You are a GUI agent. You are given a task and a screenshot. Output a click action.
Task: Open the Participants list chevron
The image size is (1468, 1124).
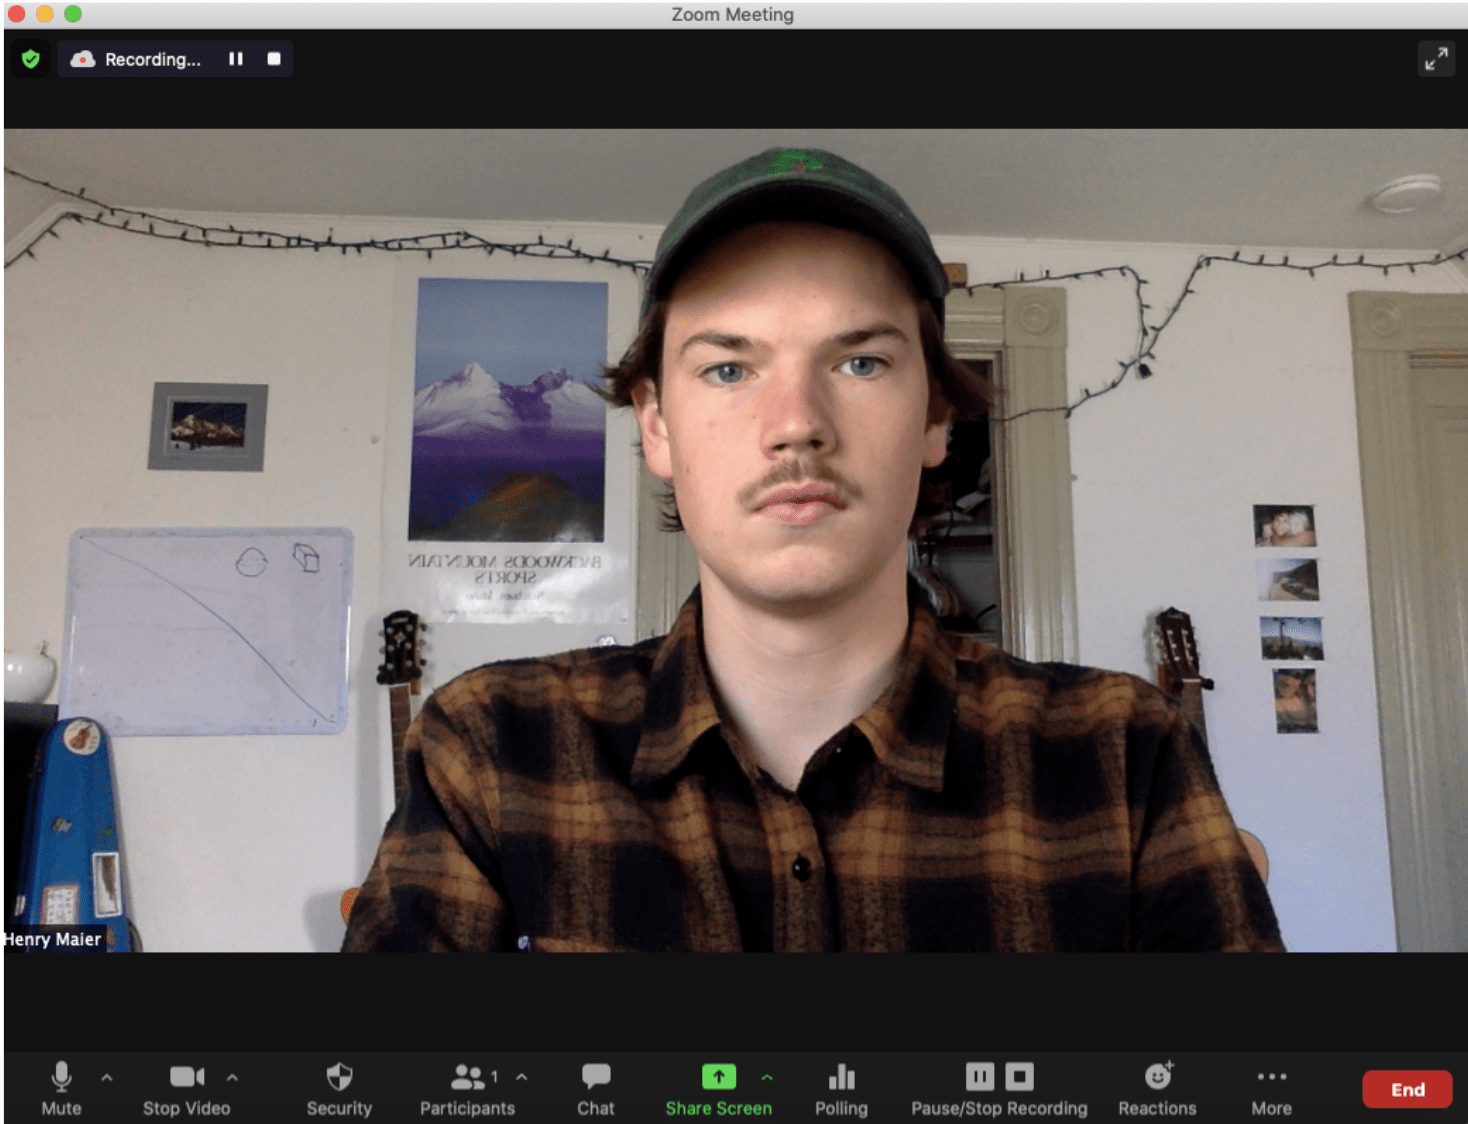[x=519, y=1078]
